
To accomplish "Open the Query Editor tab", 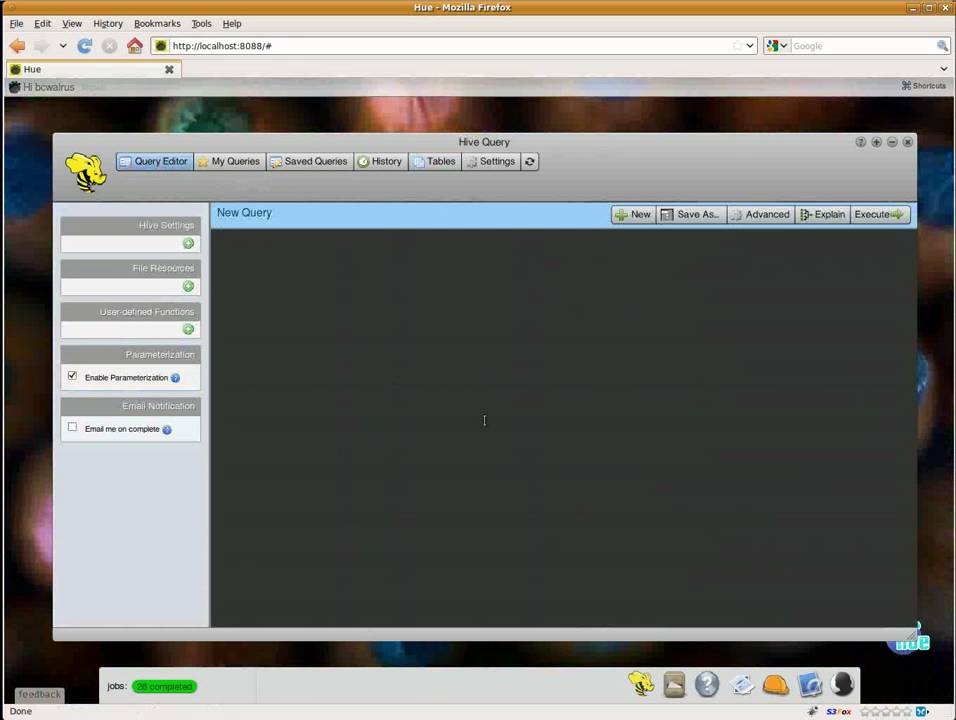I will (154, 162).
